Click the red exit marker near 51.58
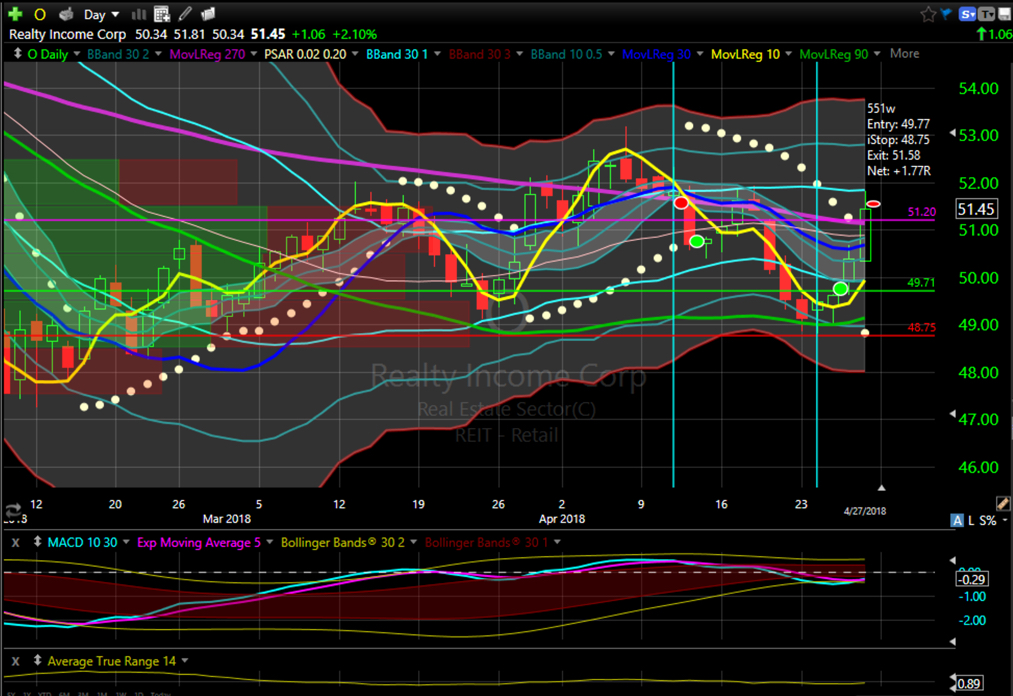The width and height of the screenshot is (1013, 696). (x=873, y=204)
